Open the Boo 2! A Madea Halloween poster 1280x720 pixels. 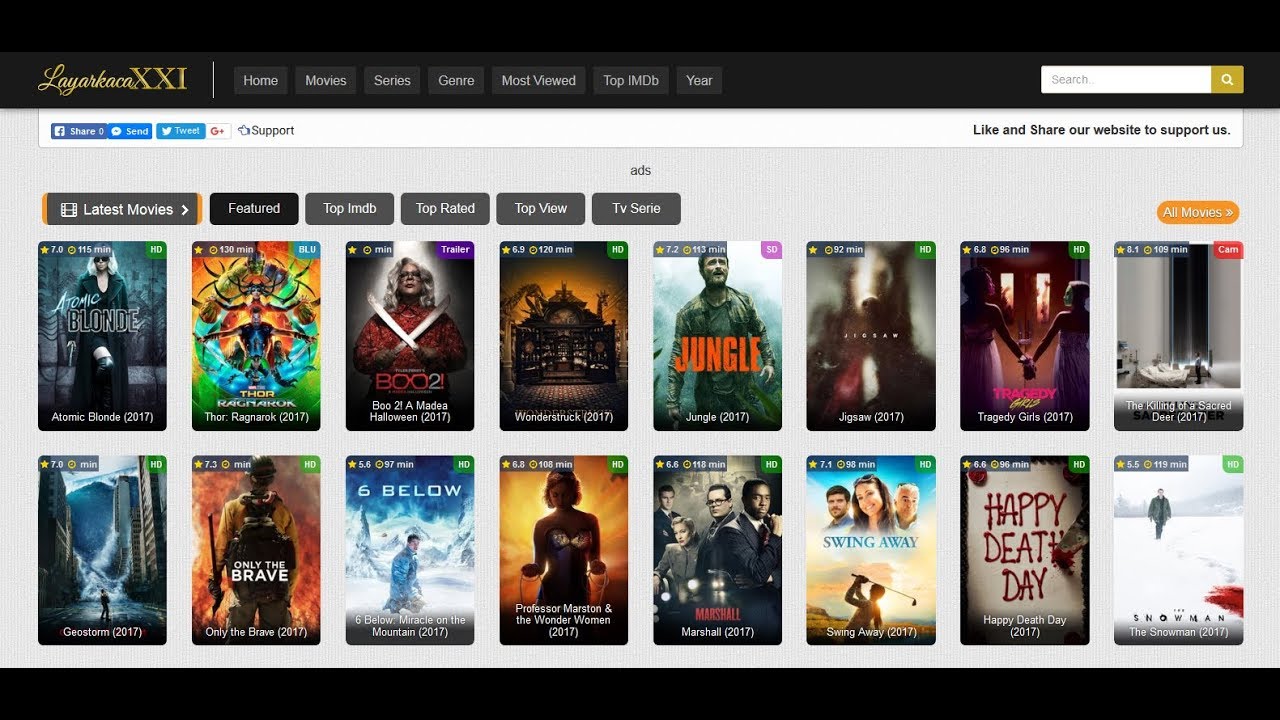pyautogui.click(x=410, y=336)
